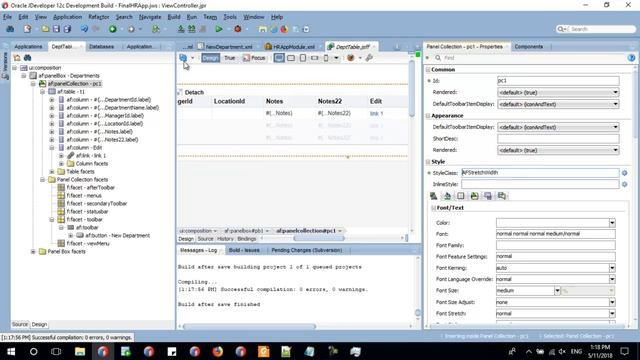Click the af:panelcollection#pc1 breadcrumb
This screenshot has height=360, width=640.
(306, 231)
